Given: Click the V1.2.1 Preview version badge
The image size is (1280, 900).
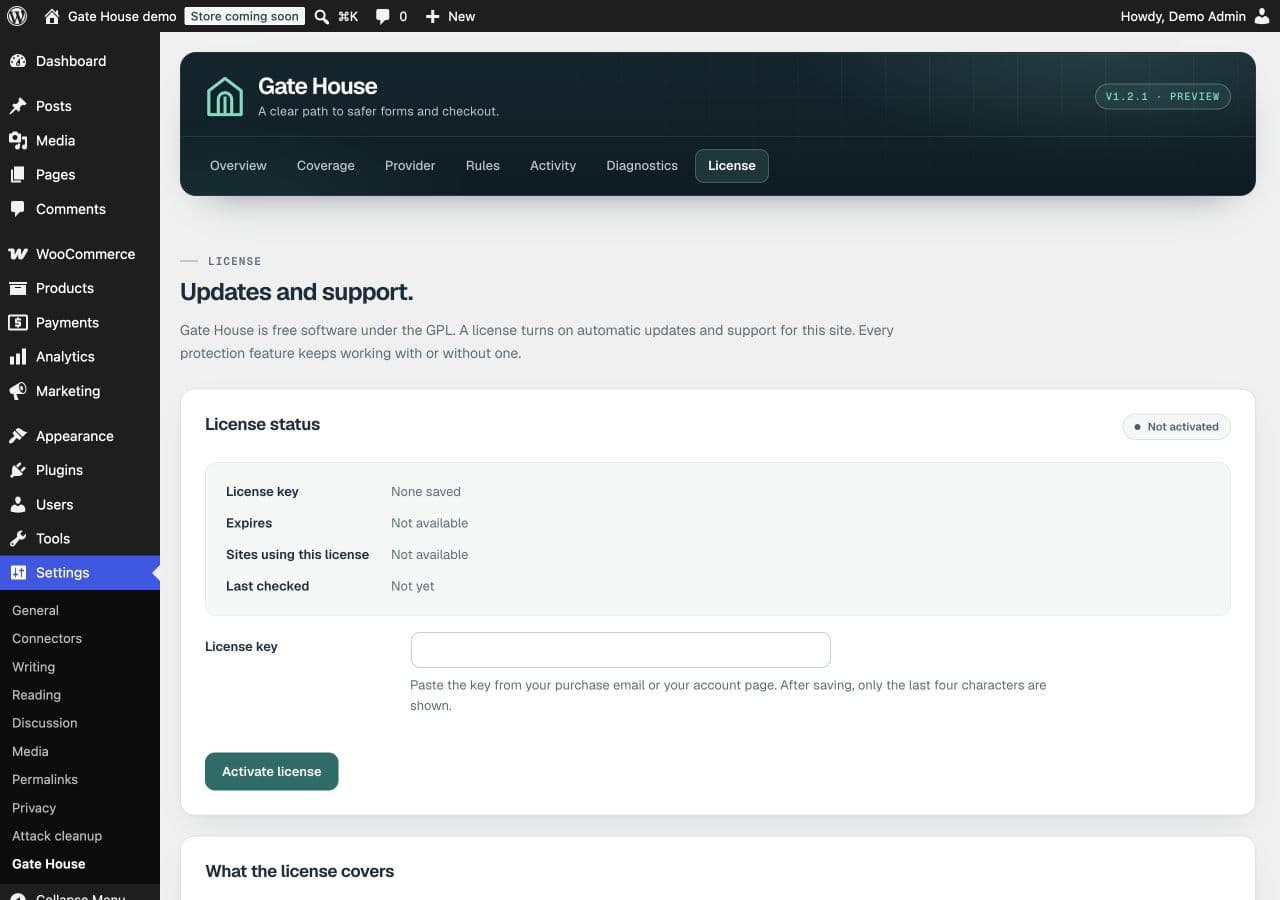Looking at the screenshot, I should point(1163,97).
